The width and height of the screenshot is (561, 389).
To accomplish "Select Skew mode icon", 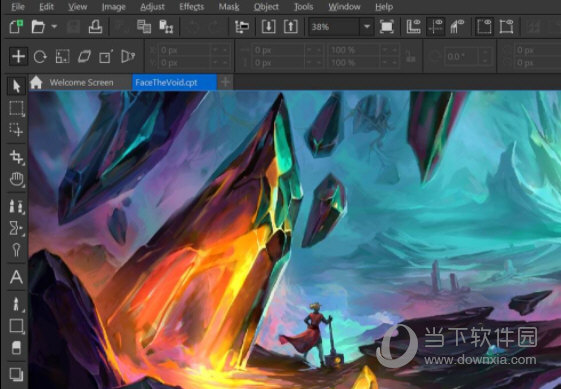I will [84, 57].
